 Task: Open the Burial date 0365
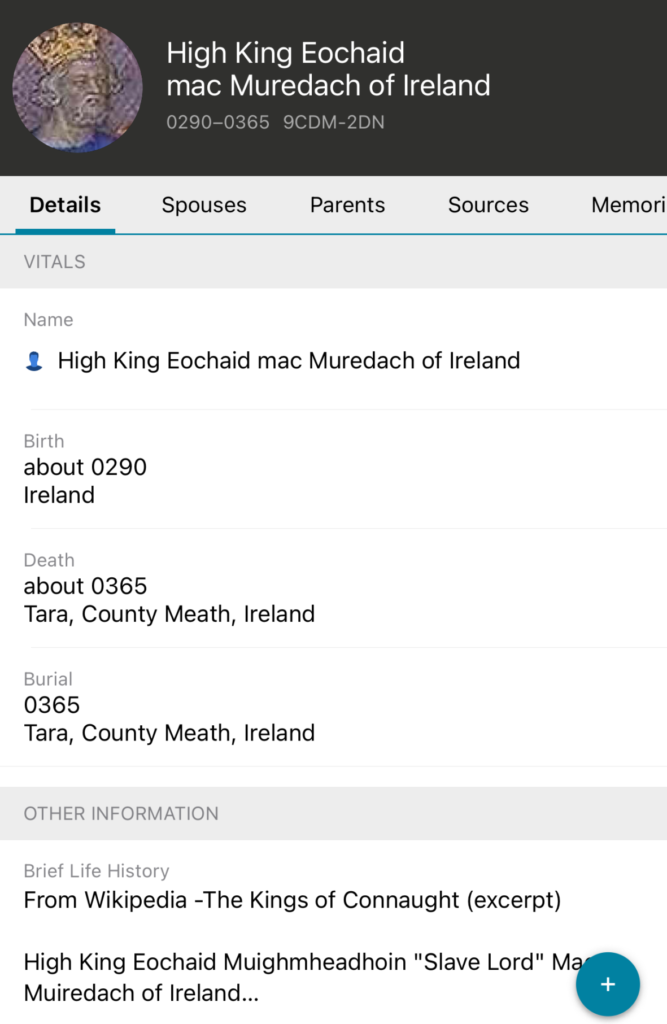coord(52,705)
